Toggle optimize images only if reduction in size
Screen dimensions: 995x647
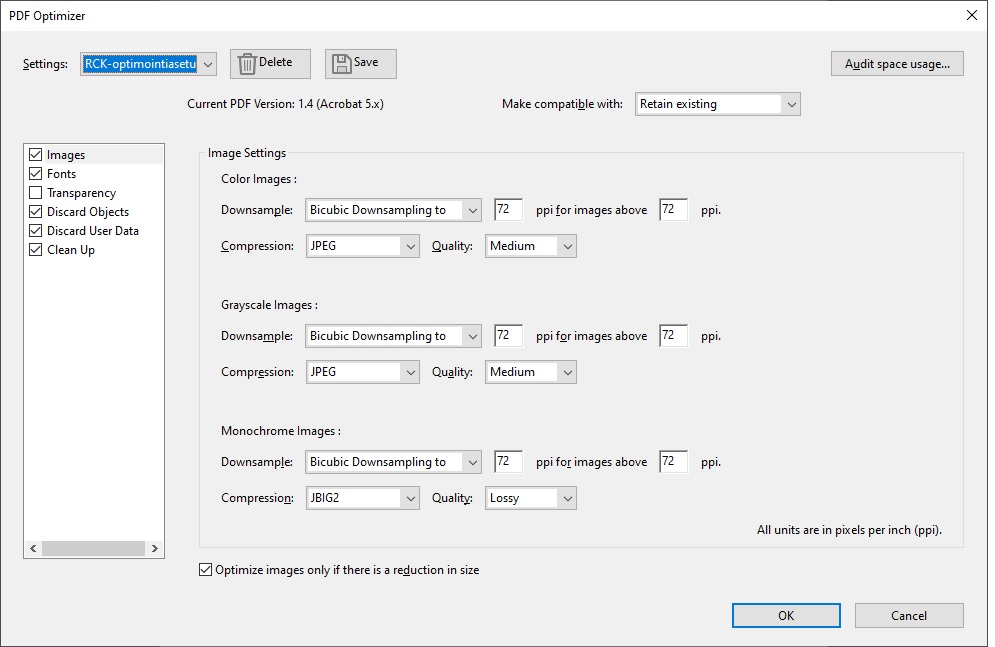coord(205,569)
